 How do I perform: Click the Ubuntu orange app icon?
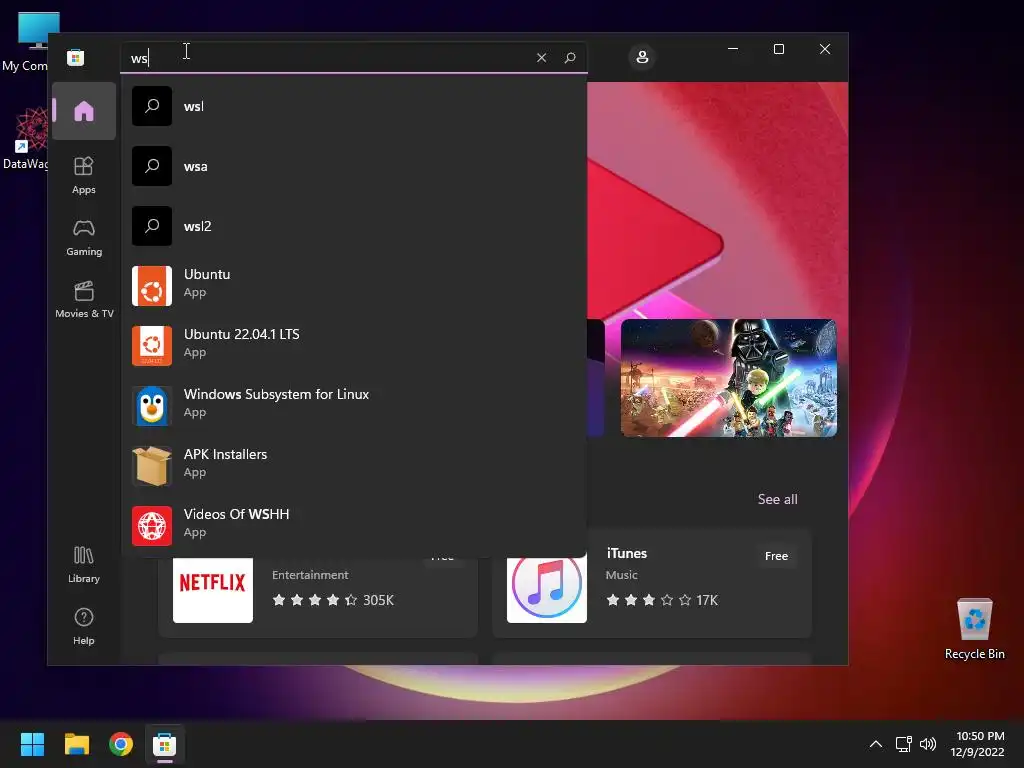click(x=152, y=285)
